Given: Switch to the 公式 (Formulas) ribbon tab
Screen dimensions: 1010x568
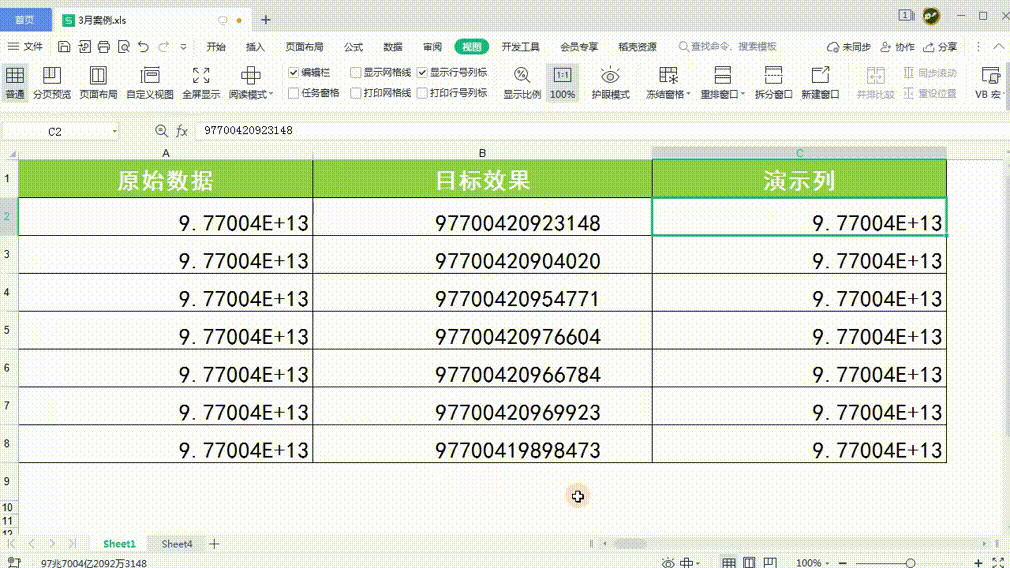Looking at the screenshot, I should [x=353, y=47].
